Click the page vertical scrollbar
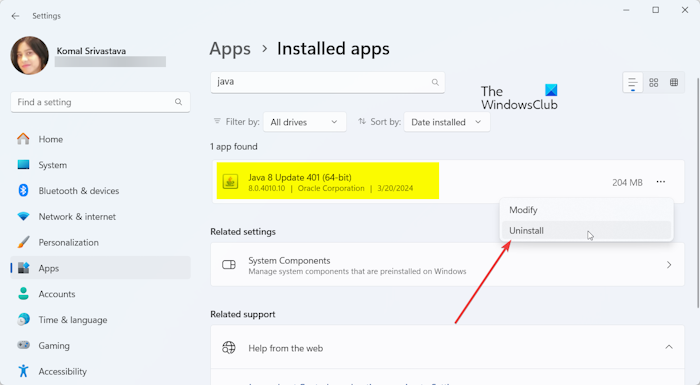 point(698,192)
